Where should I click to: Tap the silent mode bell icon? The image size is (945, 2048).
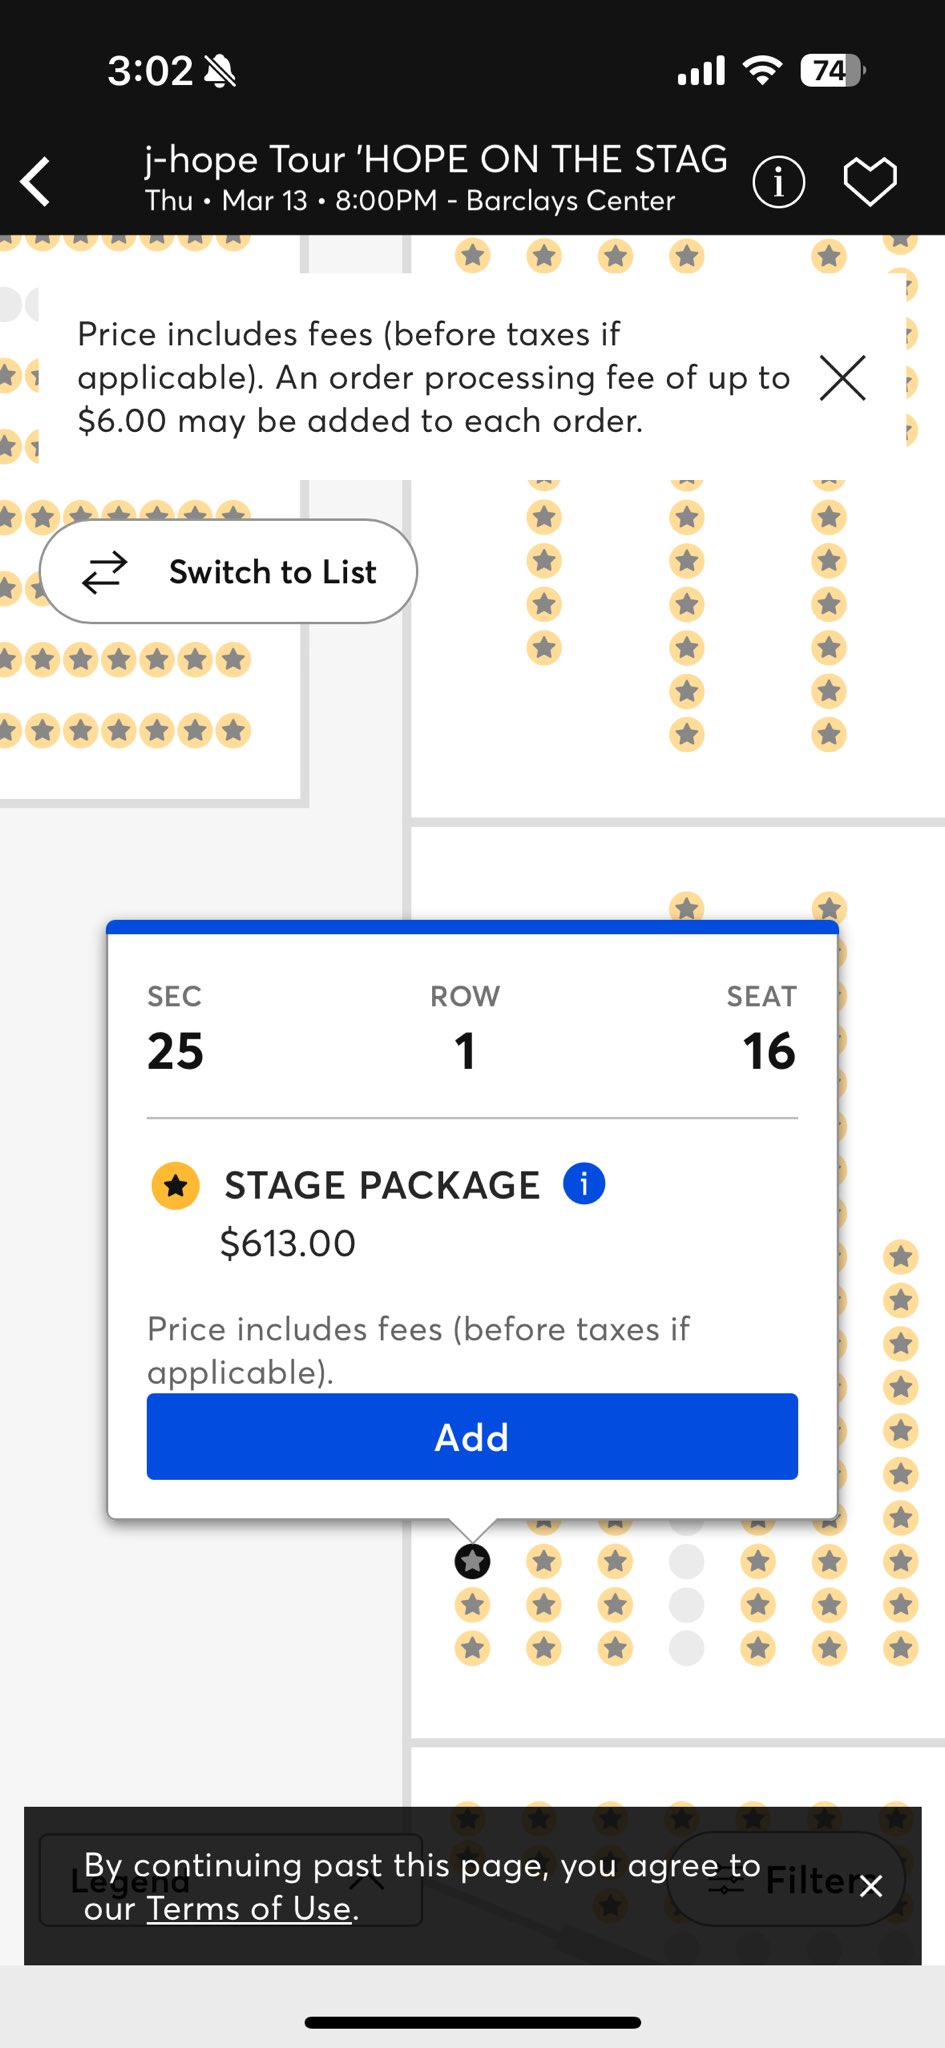point(219,71)
